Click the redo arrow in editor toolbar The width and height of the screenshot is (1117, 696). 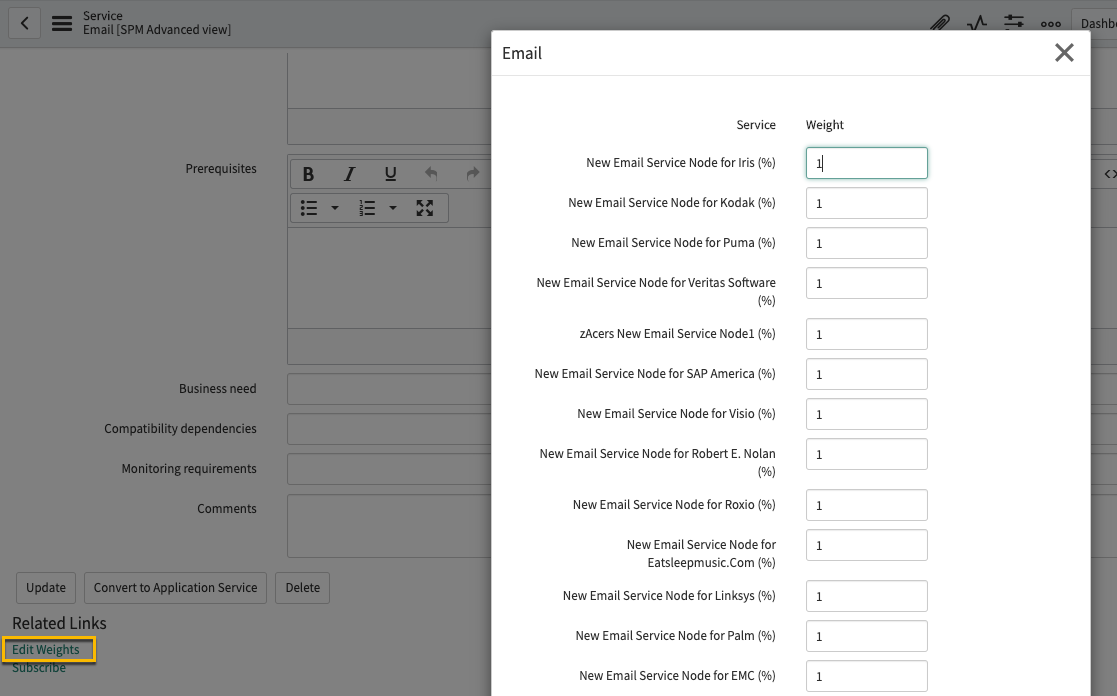(472, 174)
